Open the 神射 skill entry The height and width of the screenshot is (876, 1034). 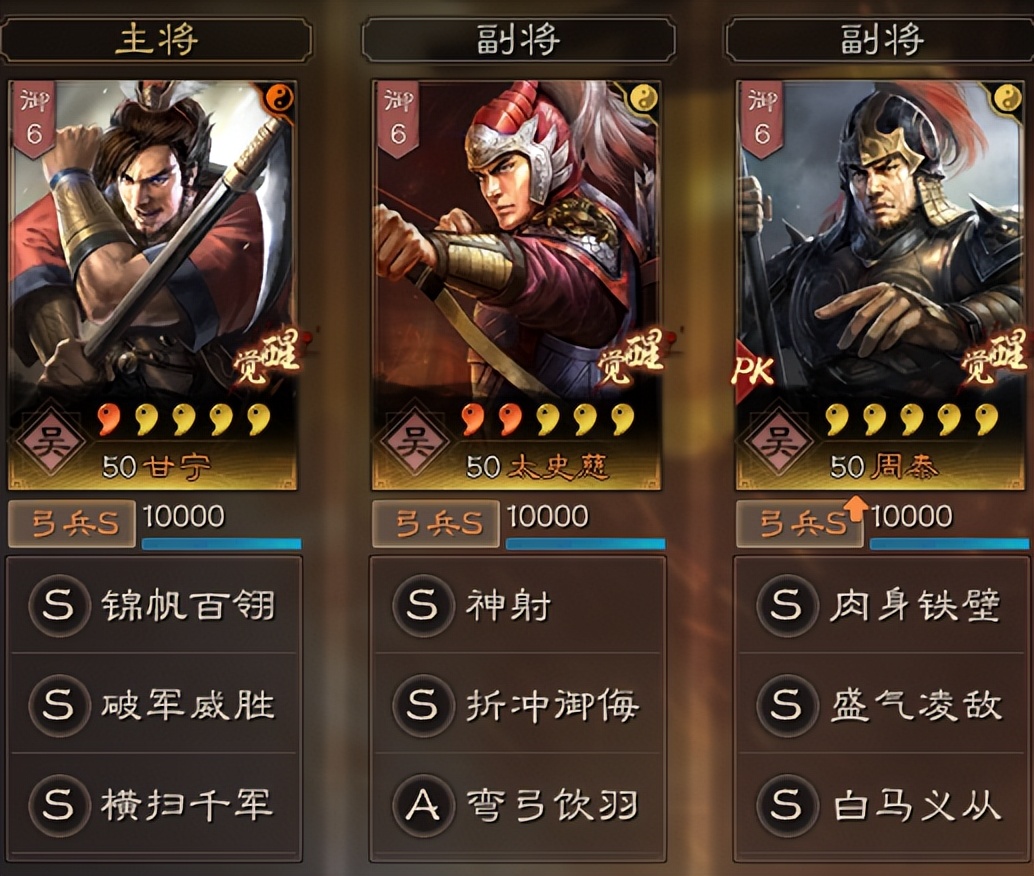[518, 605]
